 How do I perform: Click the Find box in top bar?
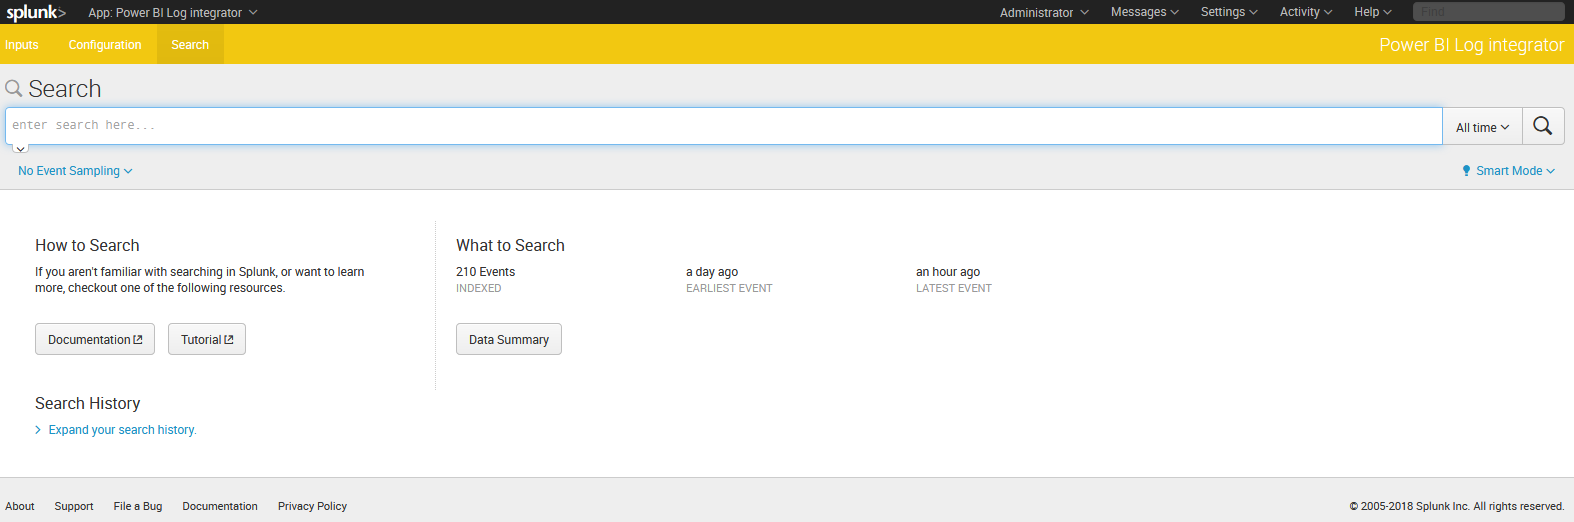click(x=1488, y=12)
